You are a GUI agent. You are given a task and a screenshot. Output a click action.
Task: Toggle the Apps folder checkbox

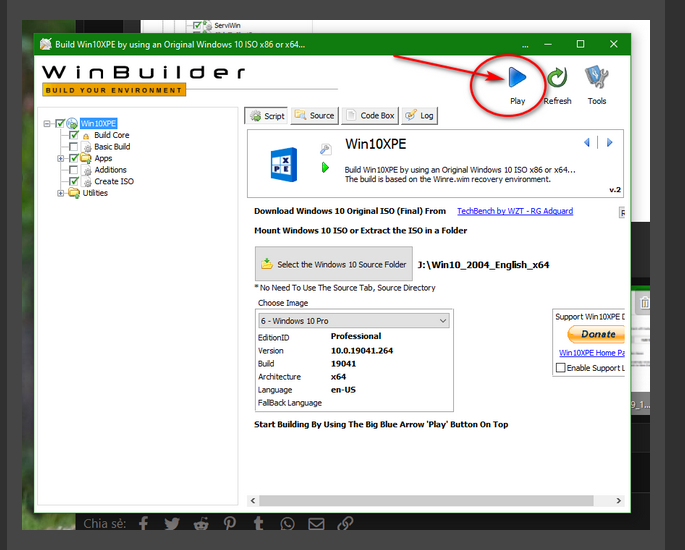(x=74, y=158)
